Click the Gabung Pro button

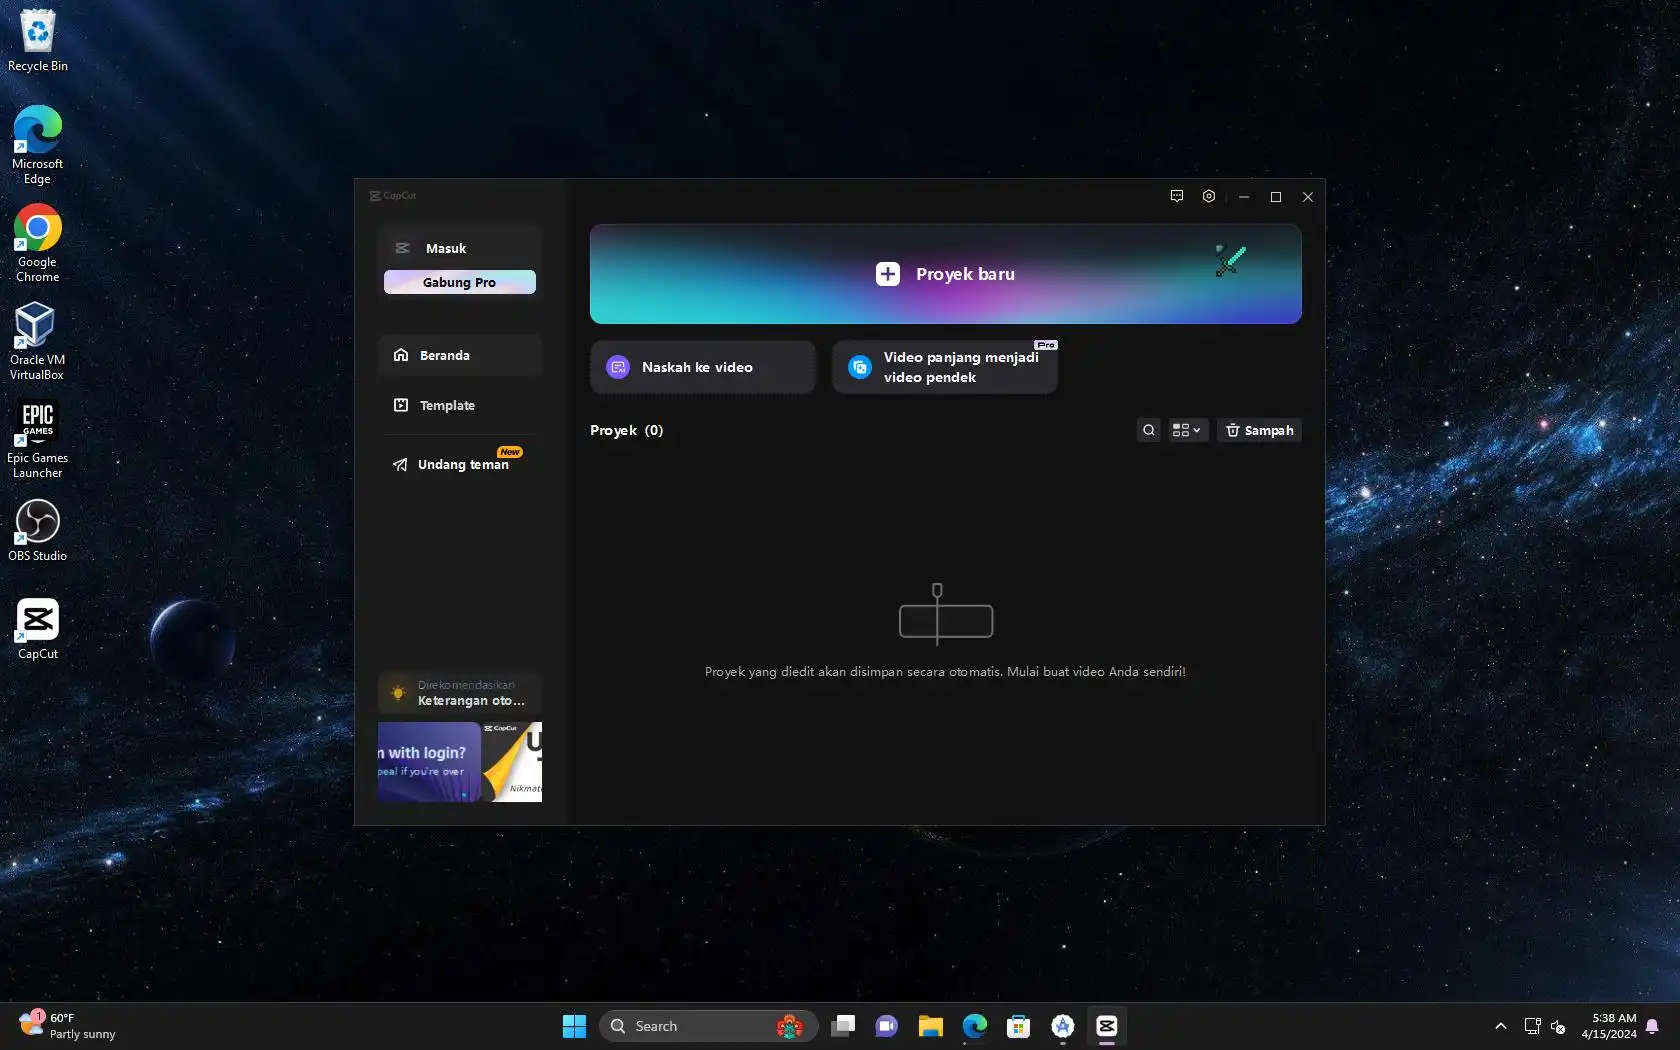click(460, 282)
